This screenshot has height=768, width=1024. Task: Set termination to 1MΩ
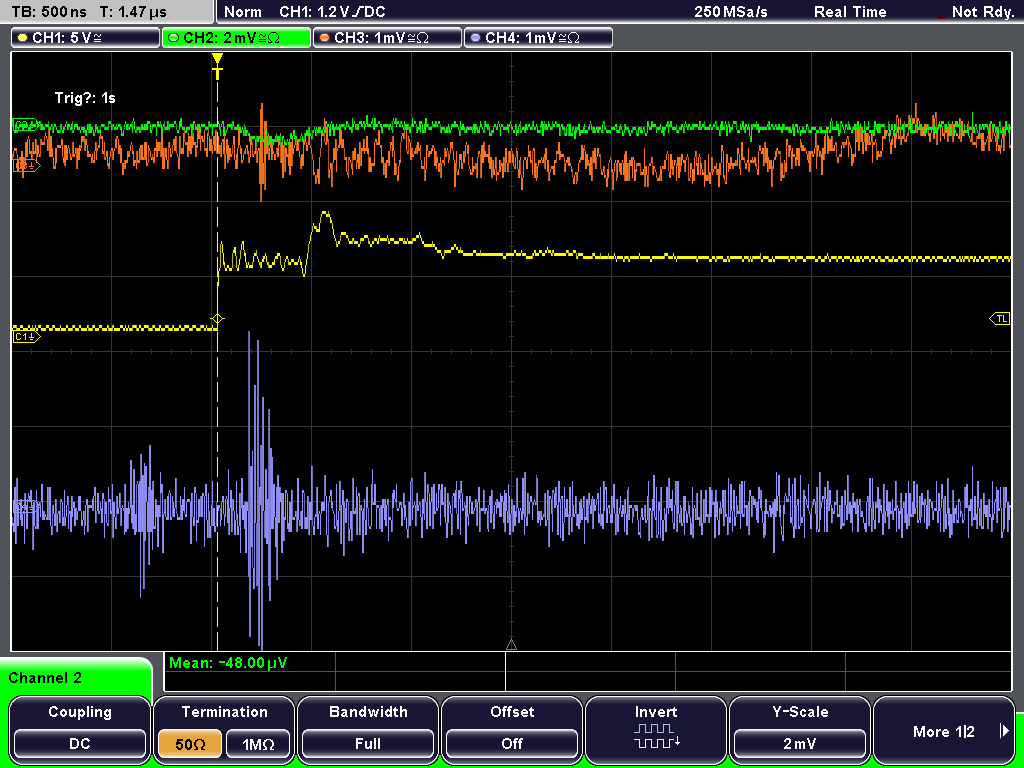click(258, 744)
